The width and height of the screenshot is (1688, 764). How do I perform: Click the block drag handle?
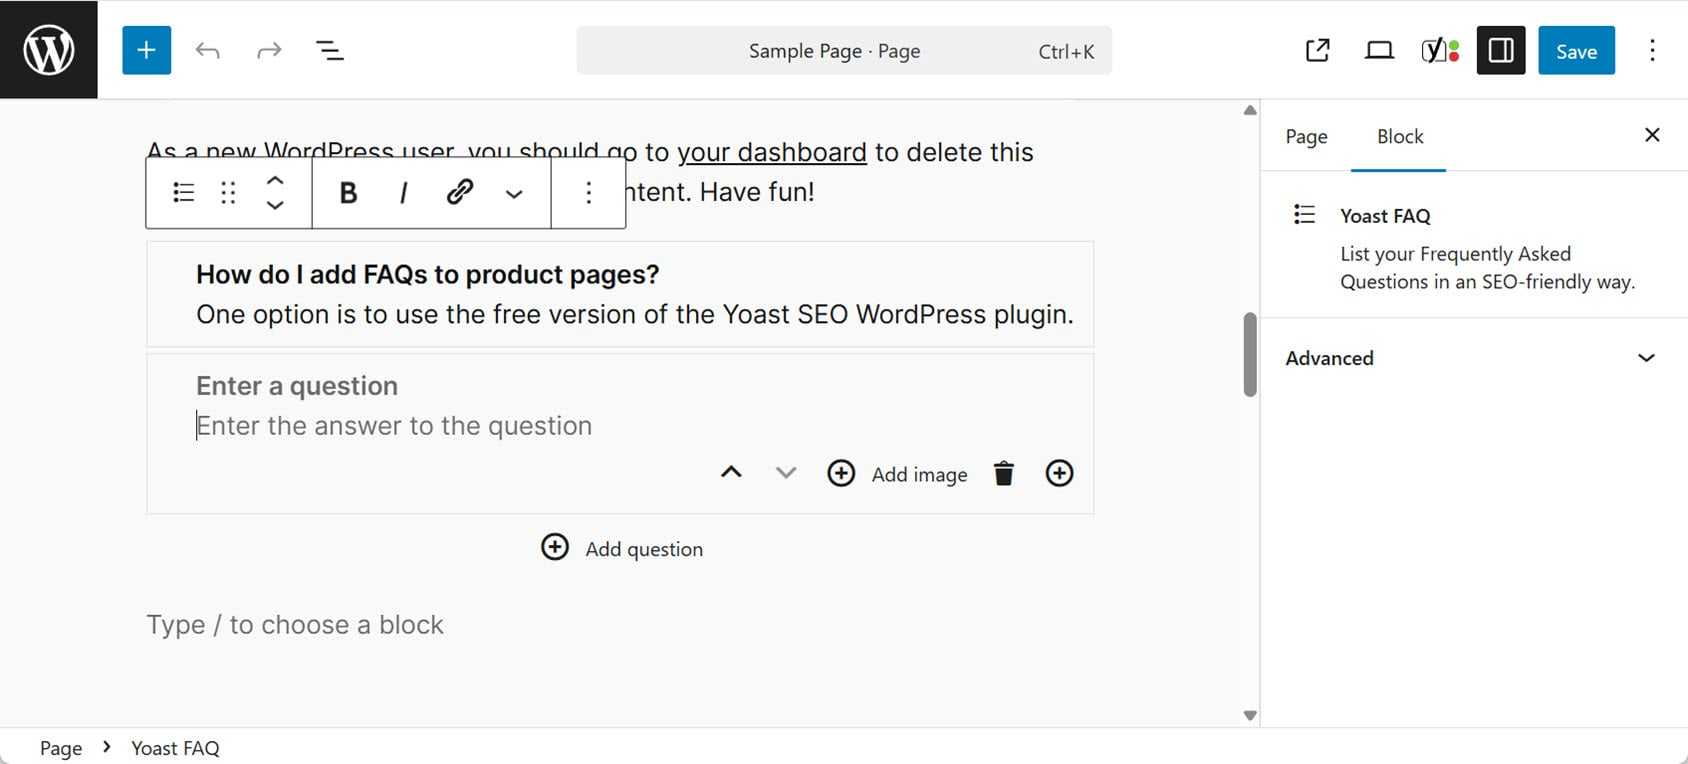228,192
